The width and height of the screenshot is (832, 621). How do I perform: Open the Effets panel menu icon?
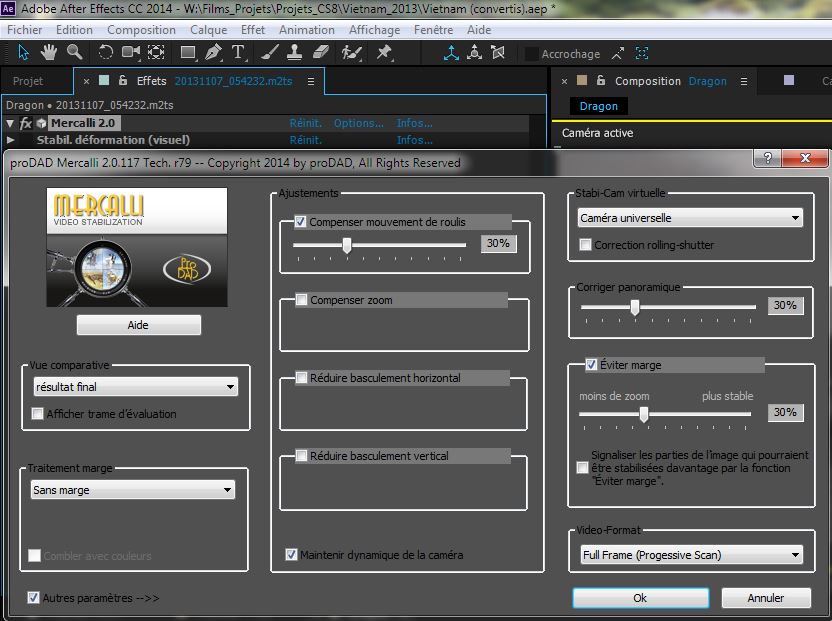point(311,81)
